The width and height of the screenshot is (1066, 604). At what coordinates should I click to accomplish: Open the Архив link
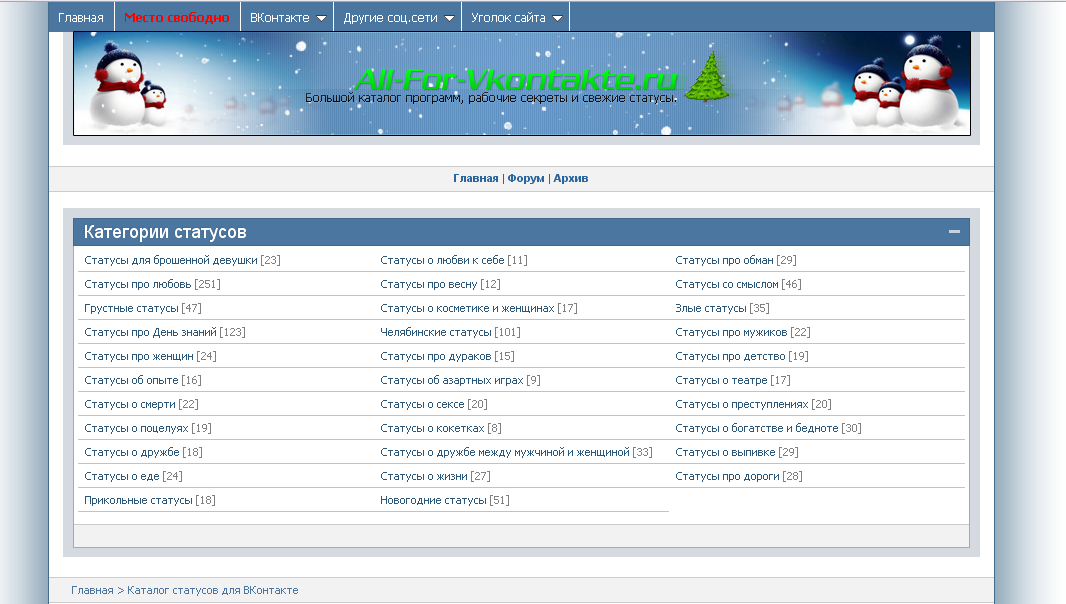pyautogui.click(x=570, y=178)
